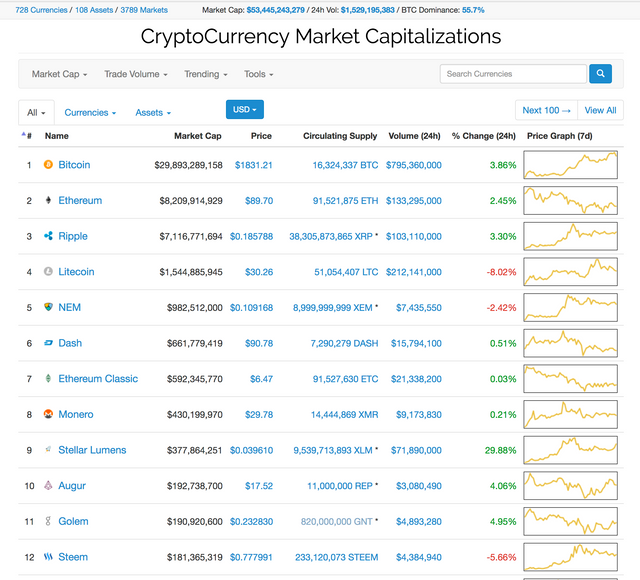Screen dimensions: 640x580
Task: Click the Litecoin logo icon
Action: coord(48,271)
